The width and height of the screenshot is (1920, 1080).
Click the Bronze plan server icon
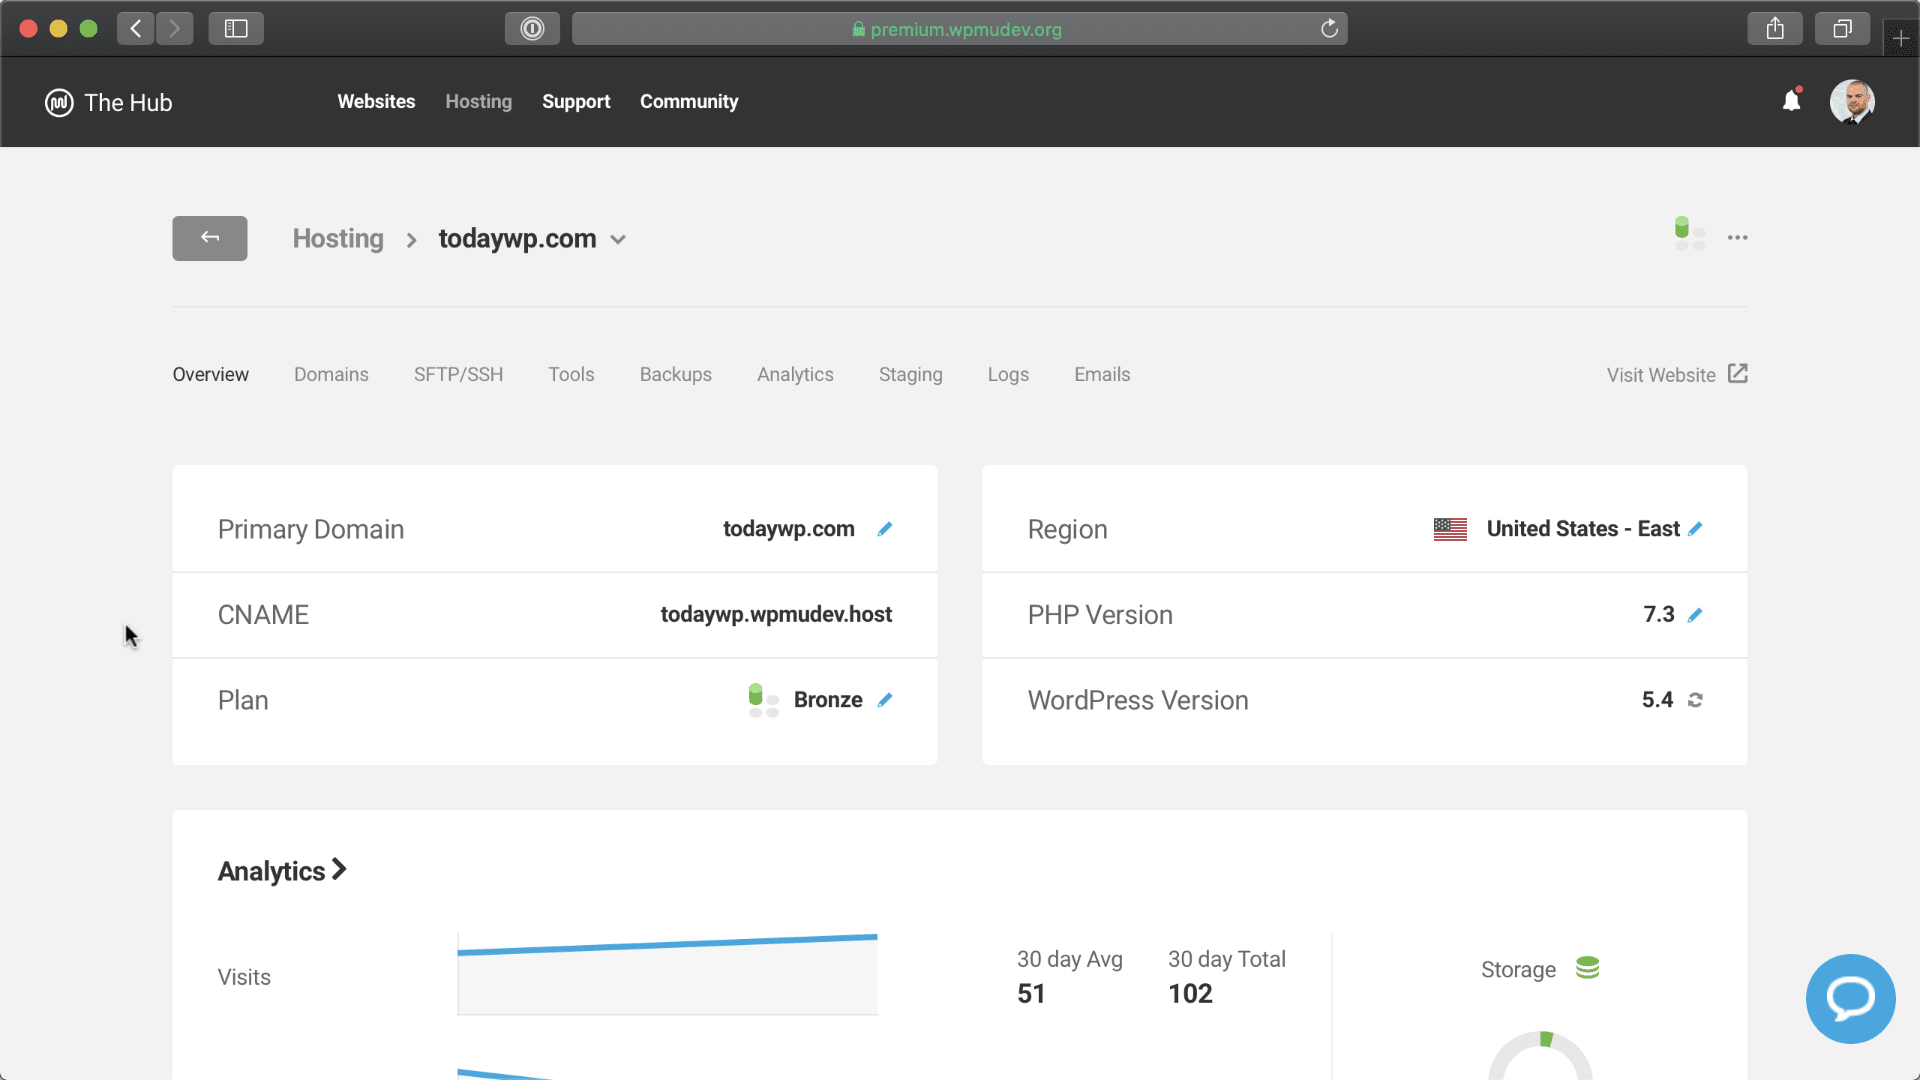764,700
